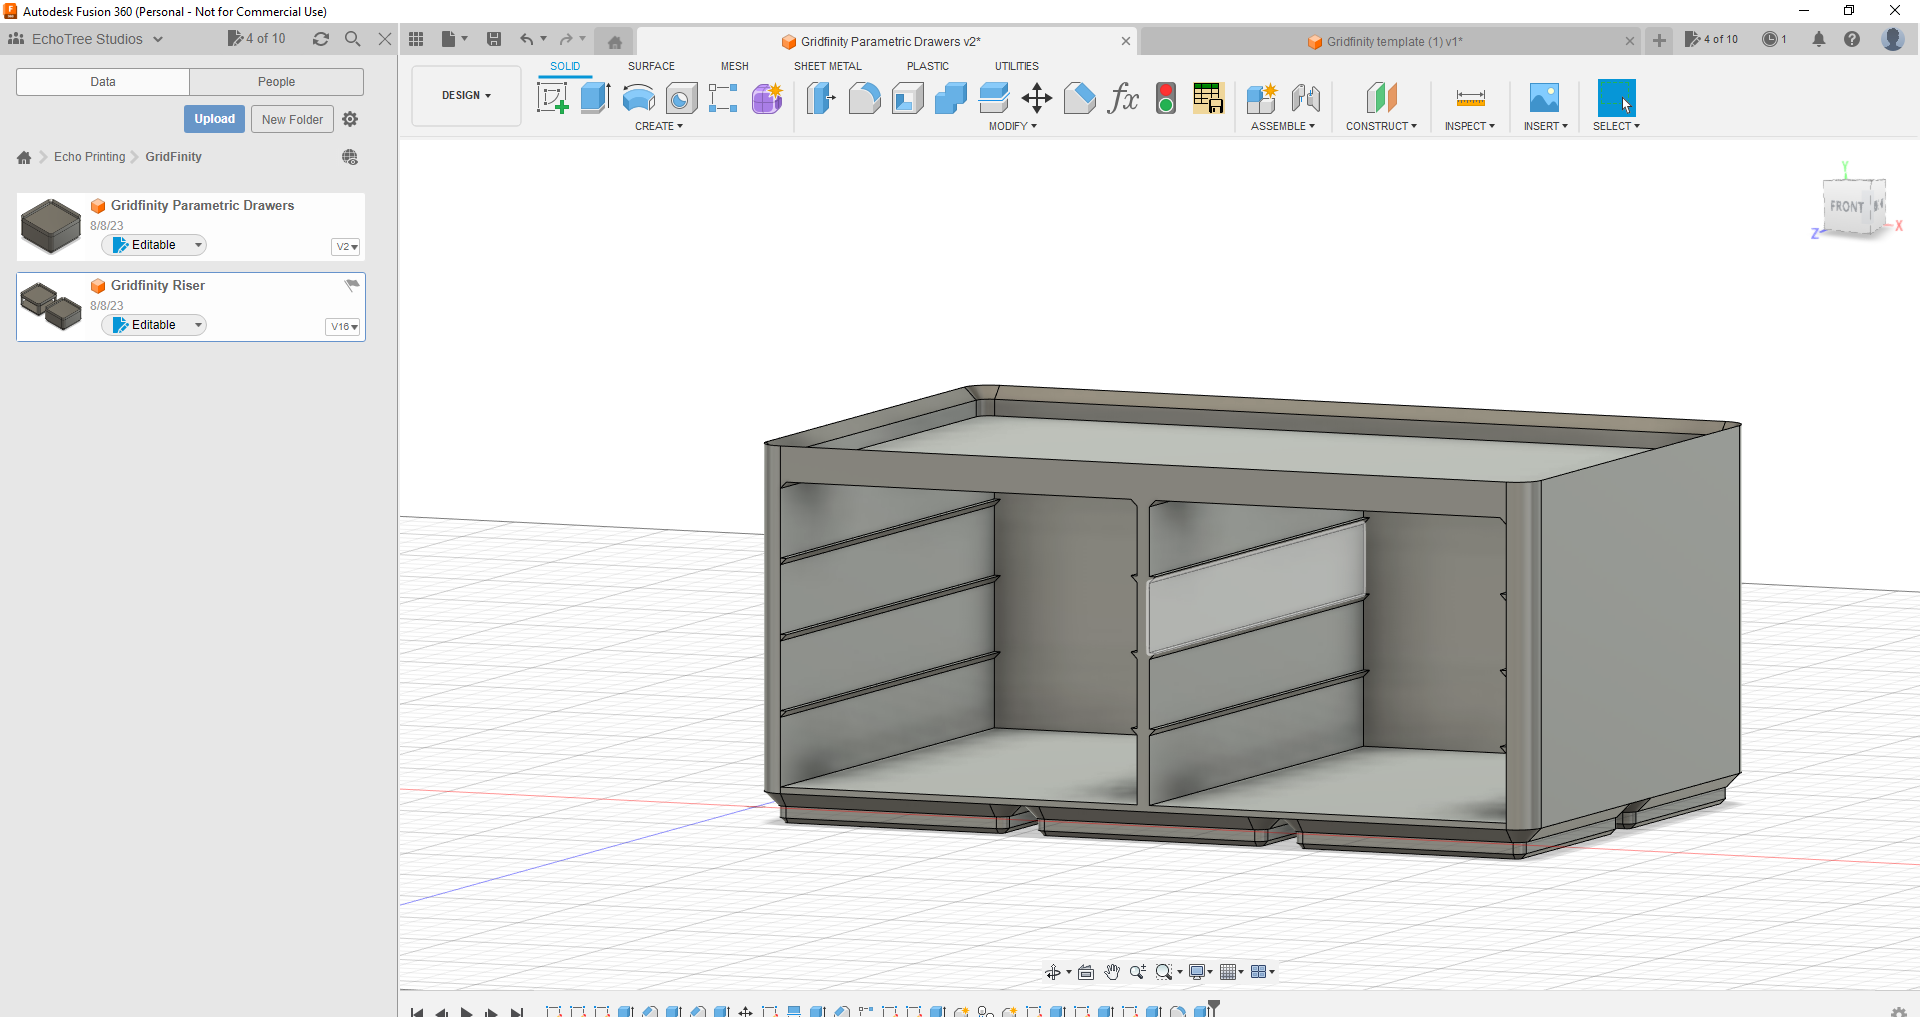Click the Echo Printing breadcrumb link
The height and width of the screenshot is (1017, 1920).
[89, 157]
